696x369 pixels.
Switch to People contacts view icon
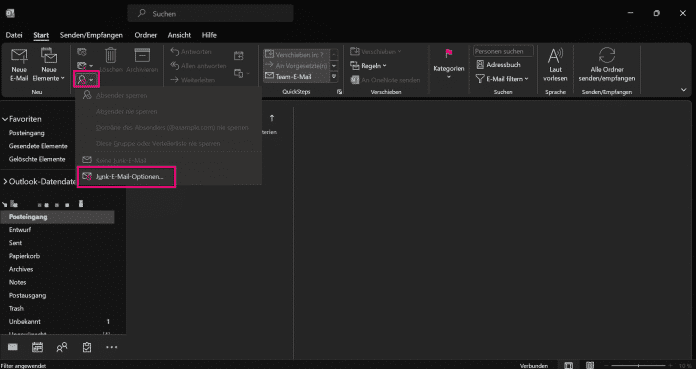62,347
